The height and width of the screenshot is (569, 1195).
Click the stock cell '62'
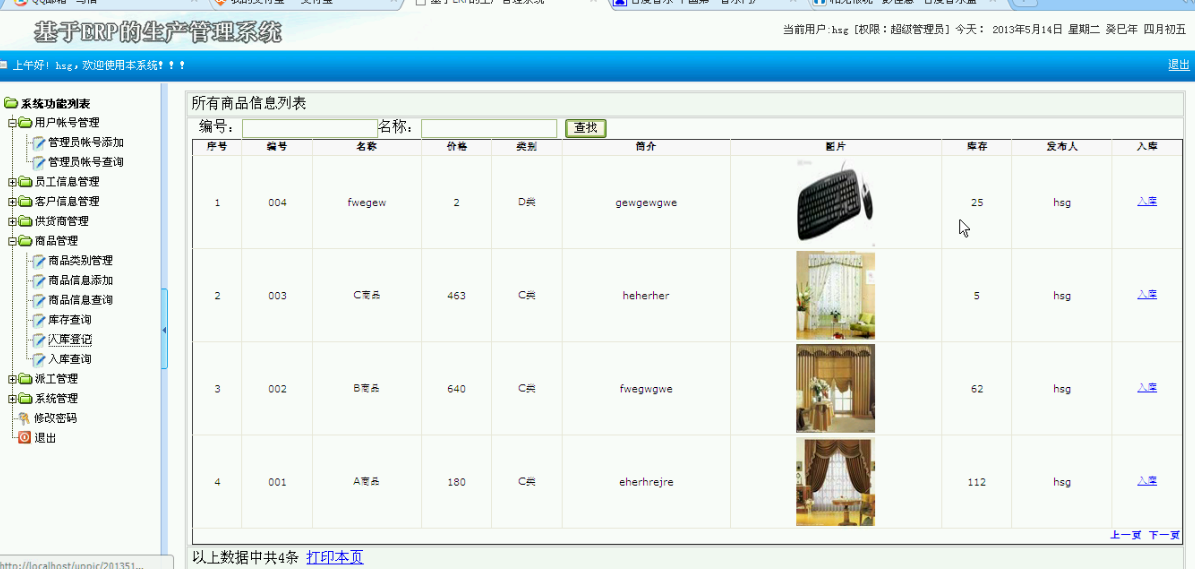click(977, 389)
